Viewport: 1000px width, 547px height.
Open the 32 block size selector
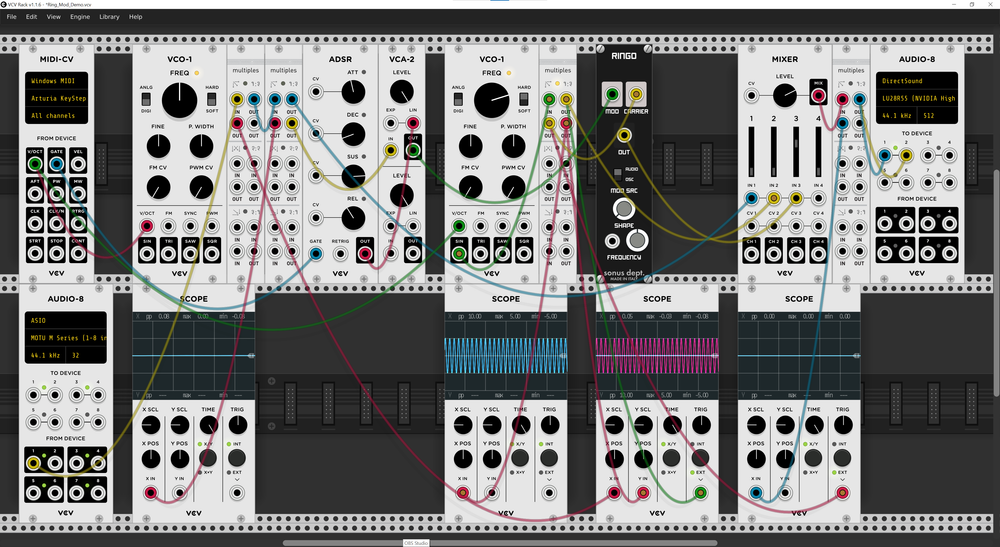point(87,355)
